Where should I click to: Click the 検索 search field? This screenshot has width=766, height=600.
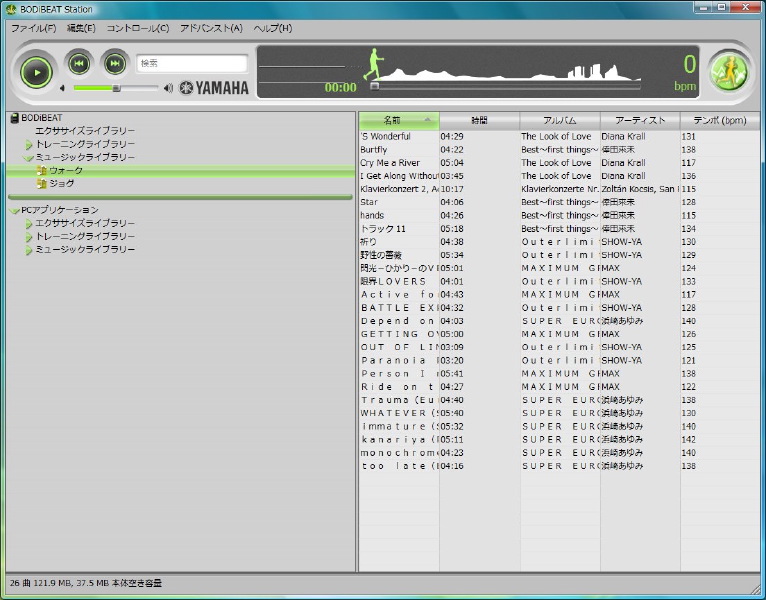190,63
